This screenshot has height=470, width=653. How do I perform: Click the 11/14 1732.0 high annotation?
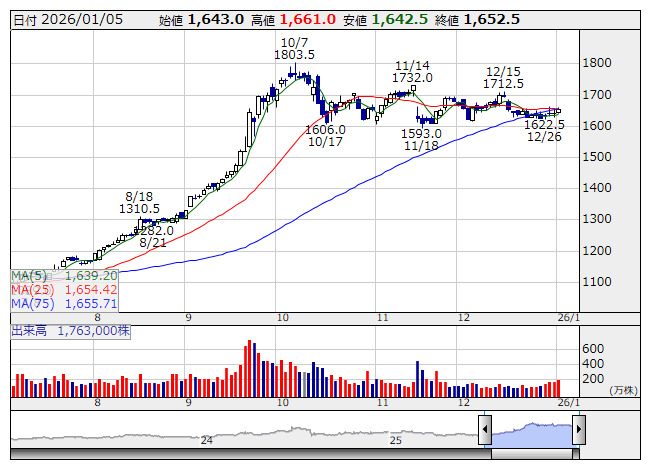(x=412, y=72)
